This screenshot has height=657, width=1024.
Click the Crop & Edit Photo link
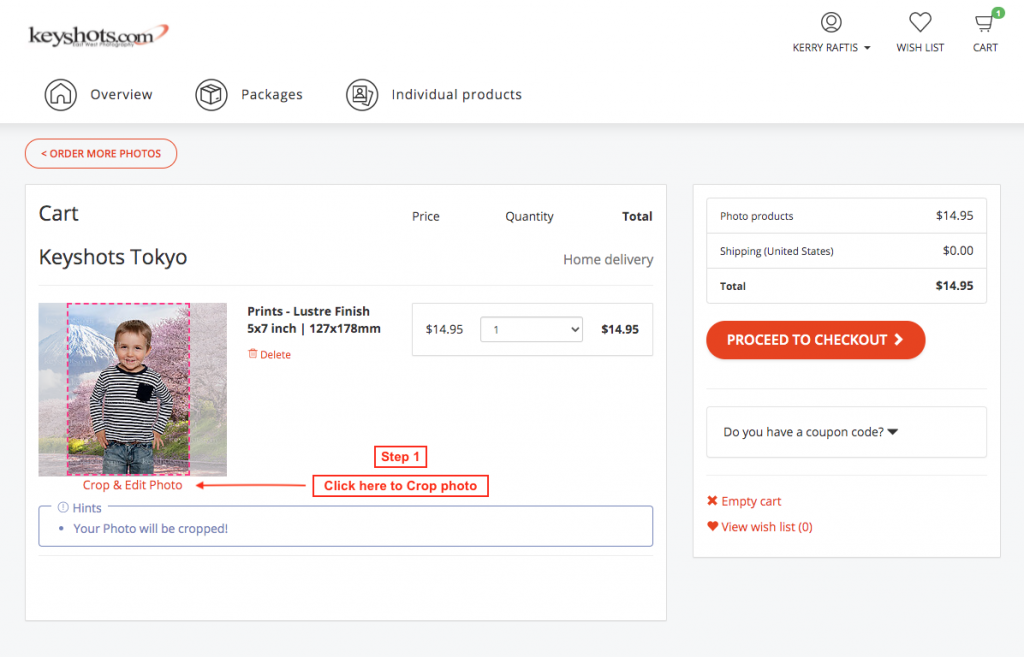[x=133, y=485]
